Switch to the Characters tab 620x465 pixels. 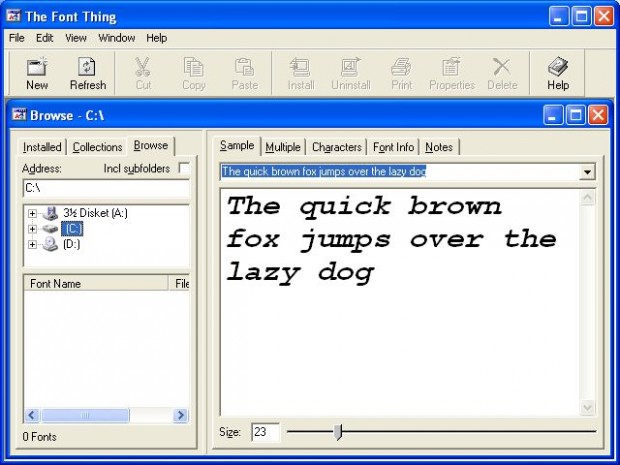[337, 147]
